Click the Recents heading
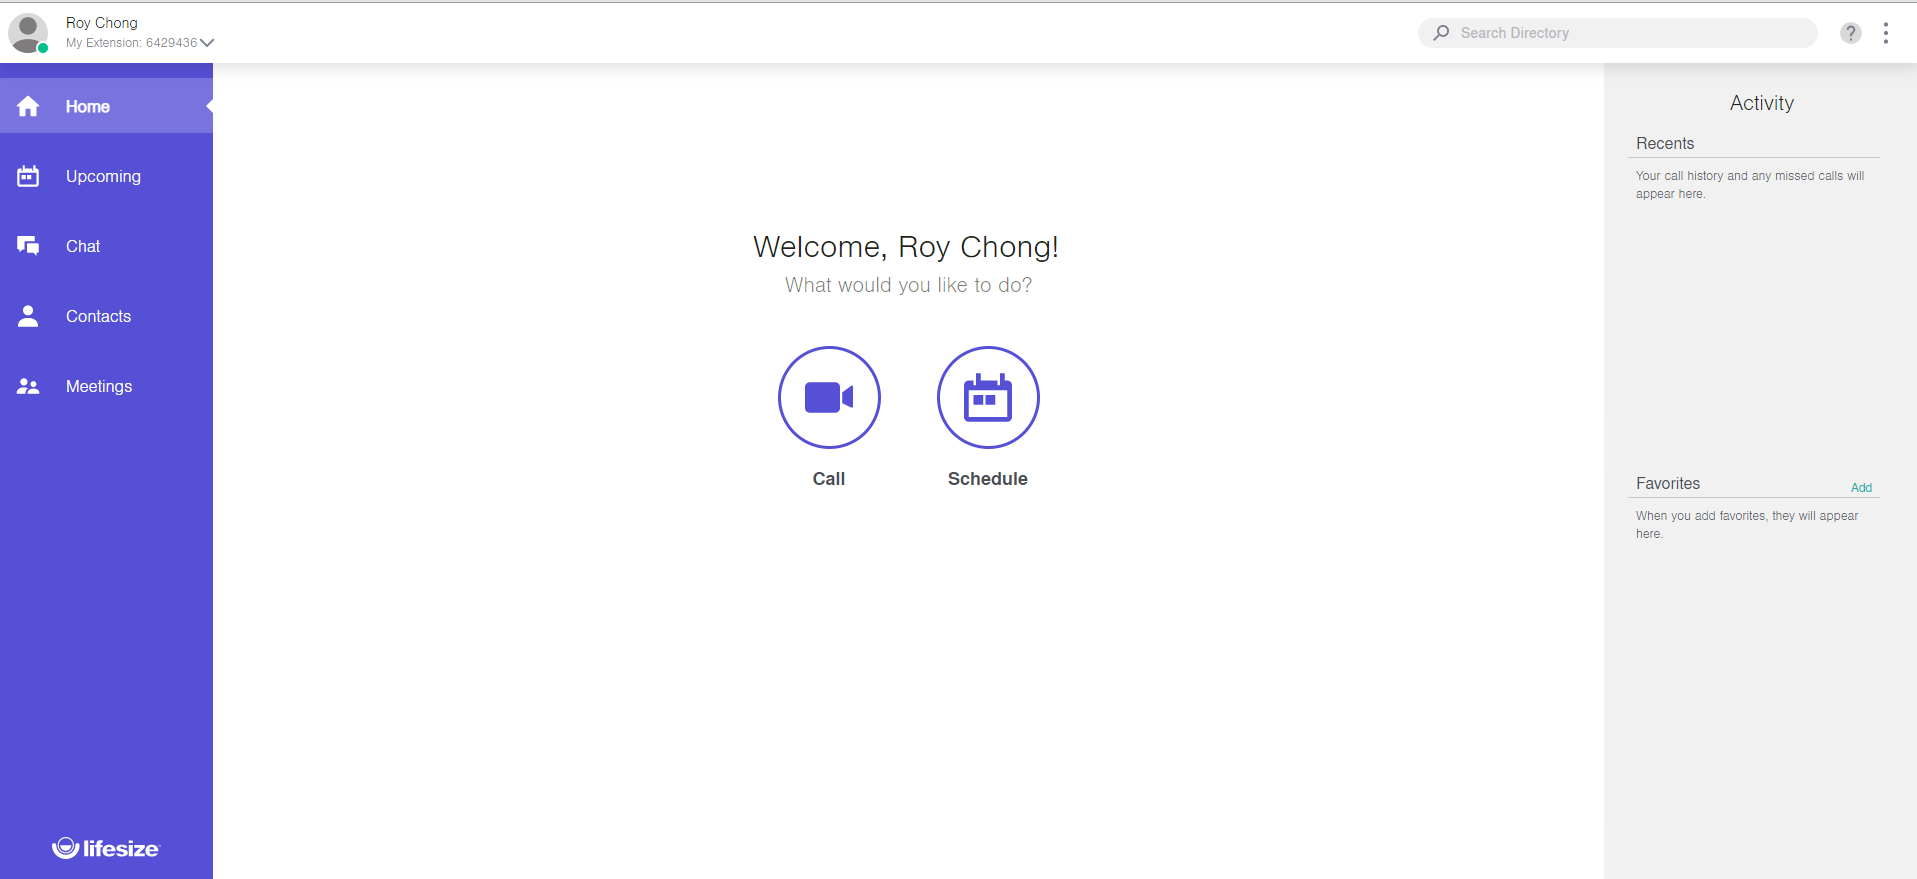The width and height of the screenshot is (1917, 879). pos(1665,144)
